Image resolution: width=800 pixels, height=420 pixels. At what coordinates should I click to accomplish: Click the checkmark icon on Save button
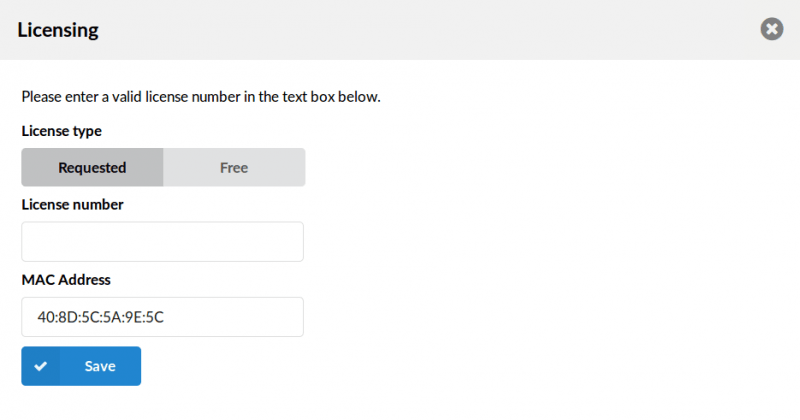[x=41, y=366]
